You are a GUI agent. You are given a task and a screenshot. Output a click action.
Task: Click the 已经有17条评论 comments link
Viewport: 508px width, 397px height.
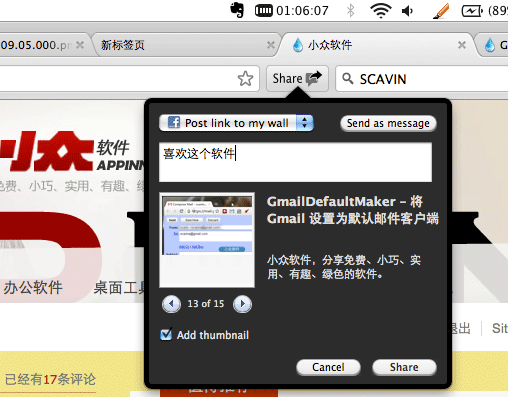tap(50, 379)
